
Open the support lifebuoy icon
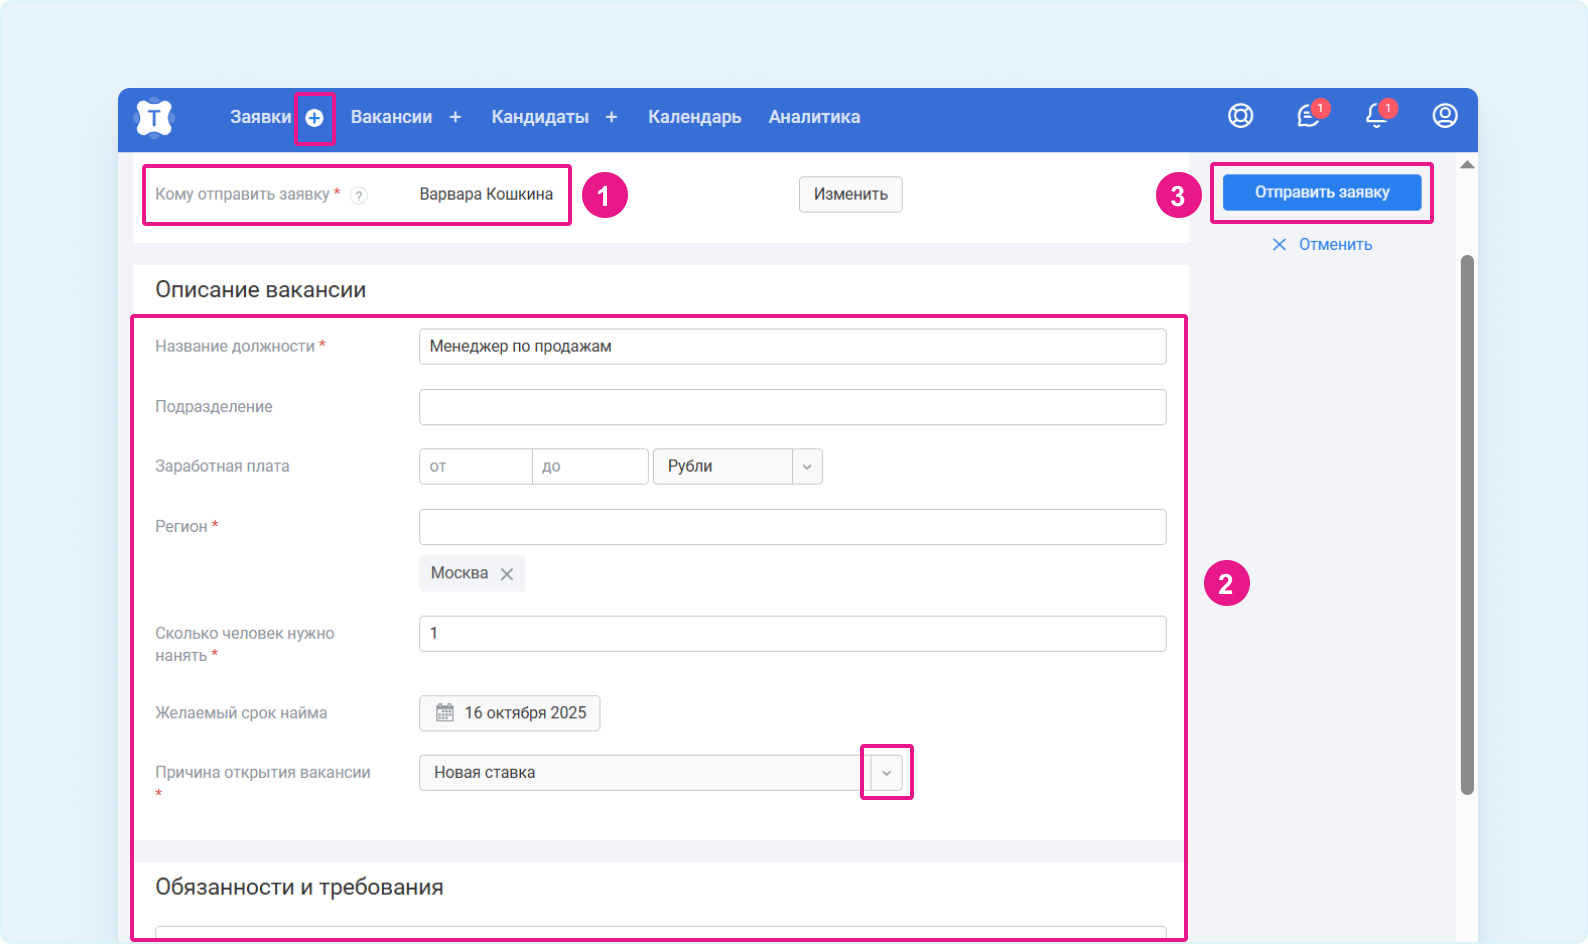click(1240, 116)
